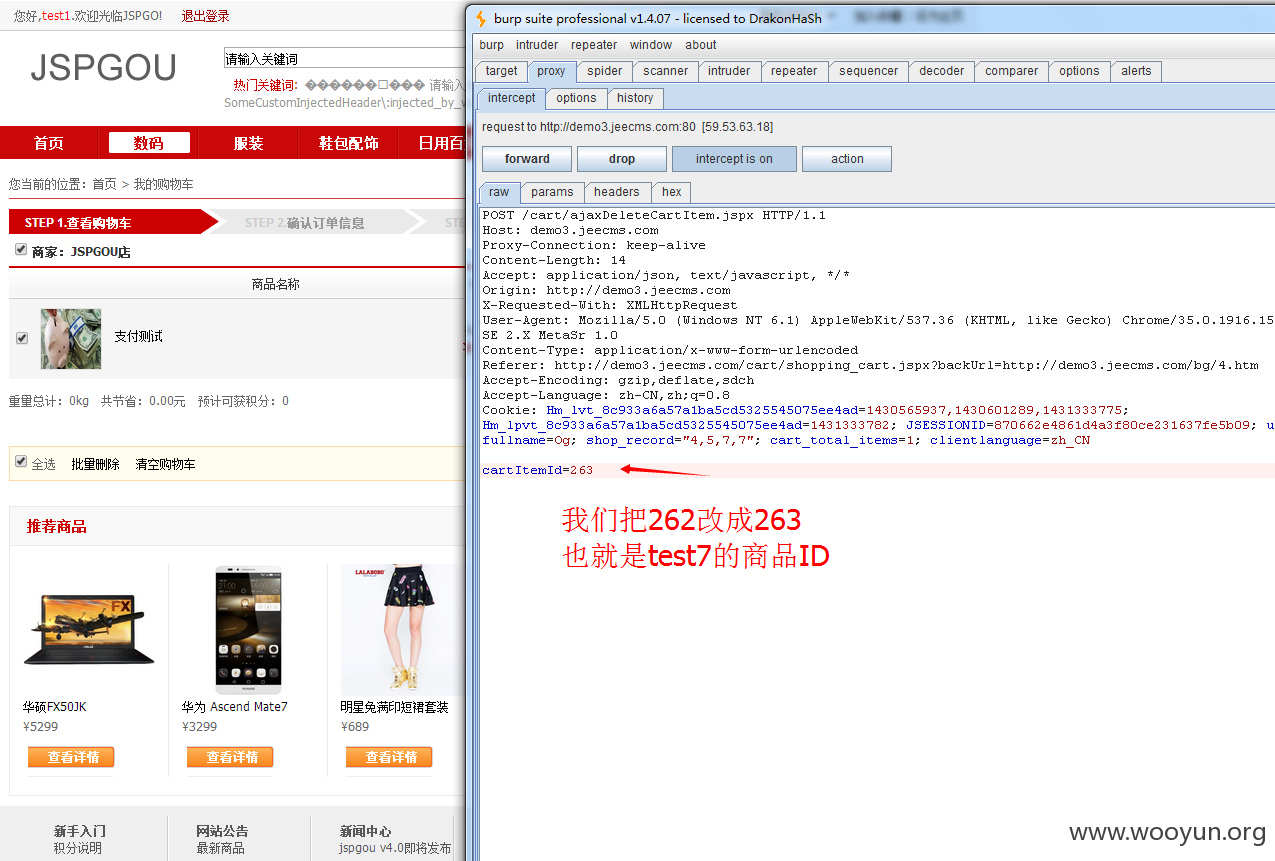Switch to the target tab
The height and width of the screenshot is (861, 1275).
pyautogui.click(x=502, y=71)
